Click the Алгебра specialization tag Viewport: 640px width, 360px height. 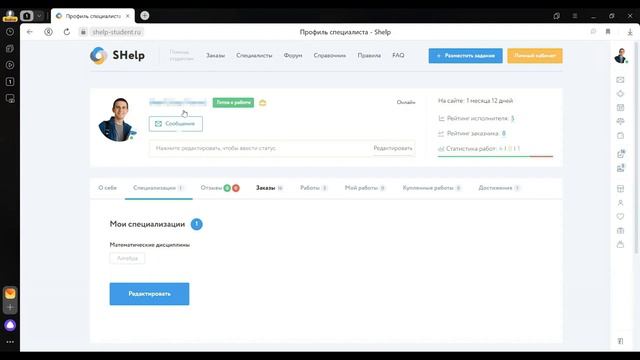(x=127, y=258)
